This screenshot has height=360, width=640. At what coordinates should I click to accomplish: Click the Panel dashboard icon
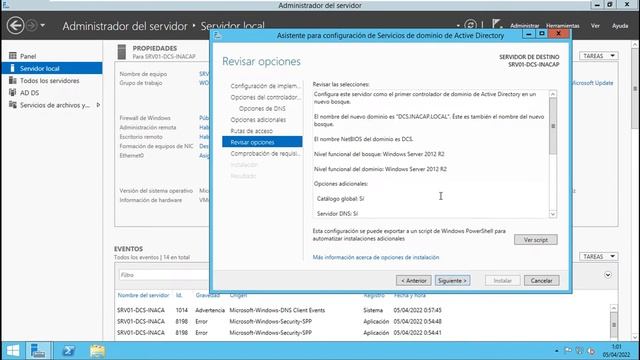[x=13, y=56]
